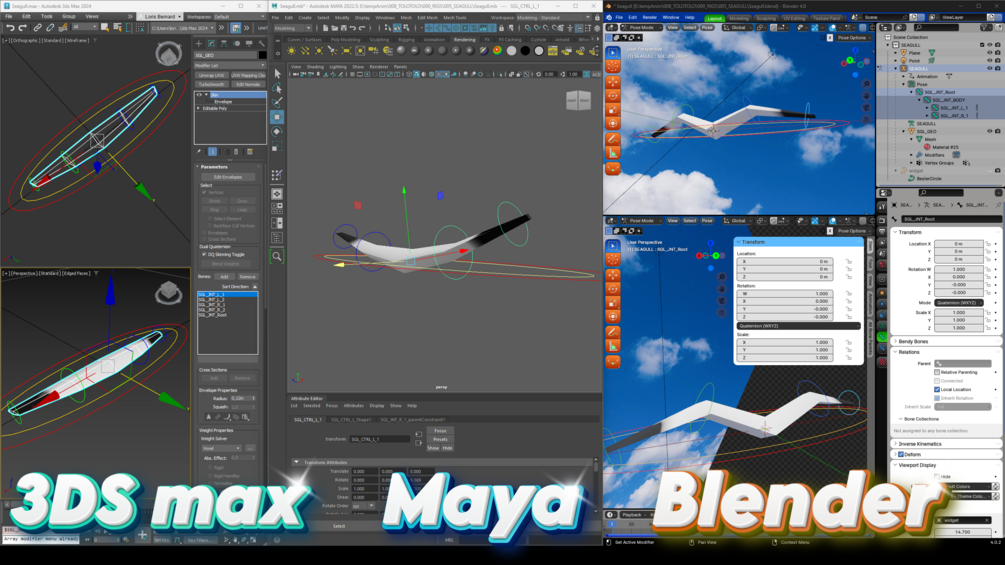Open the Utilities wrench tab in 3ds Max
The height and width of the screenshot is (565, 1005).
pos(262,44)
